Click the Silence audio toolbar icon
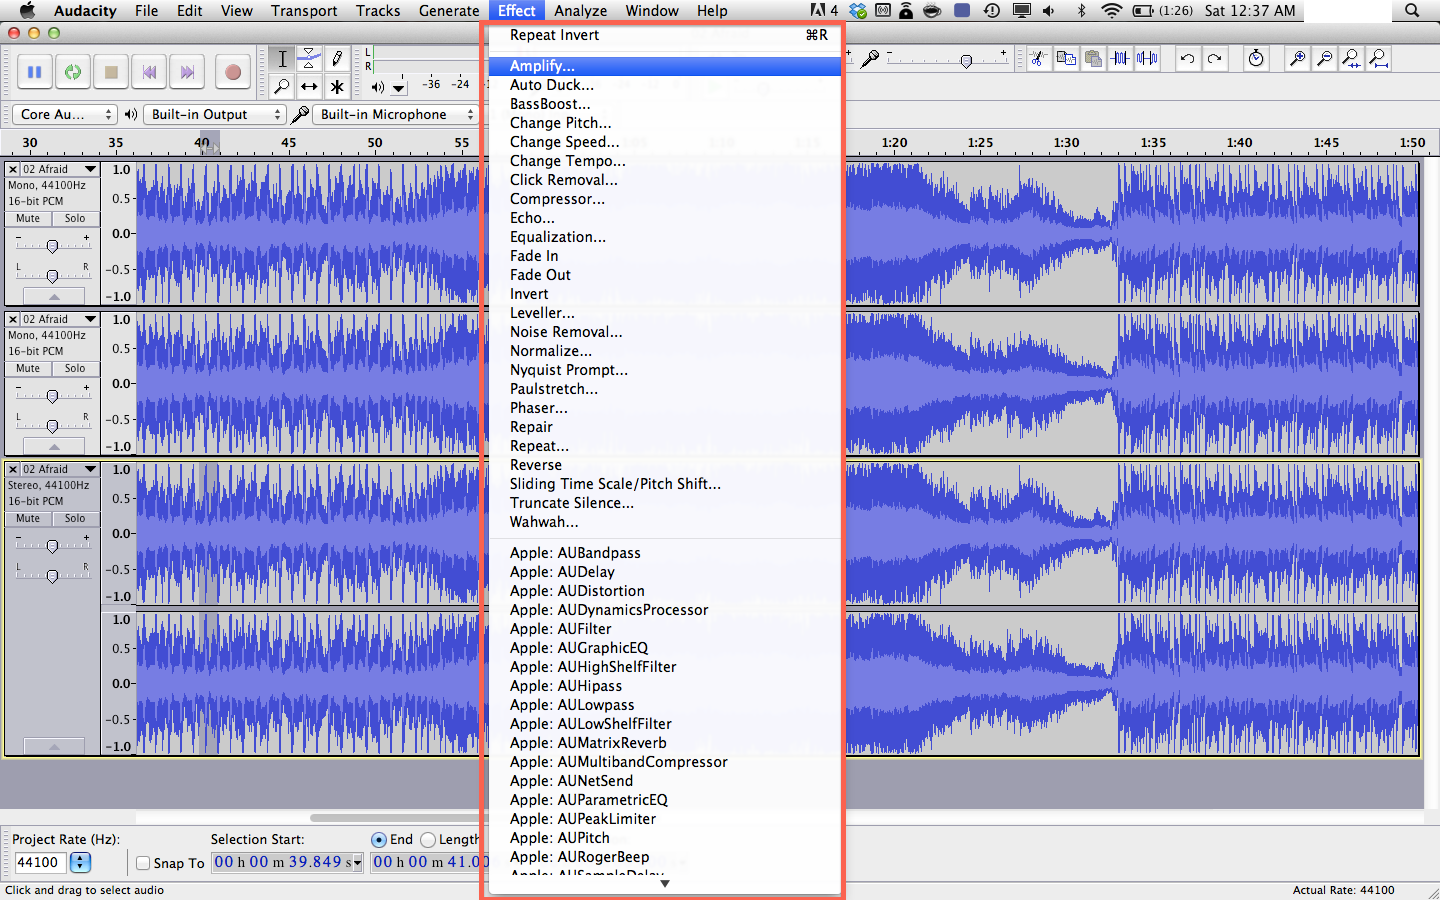The image size is (1440, 900). (1147, 59)
